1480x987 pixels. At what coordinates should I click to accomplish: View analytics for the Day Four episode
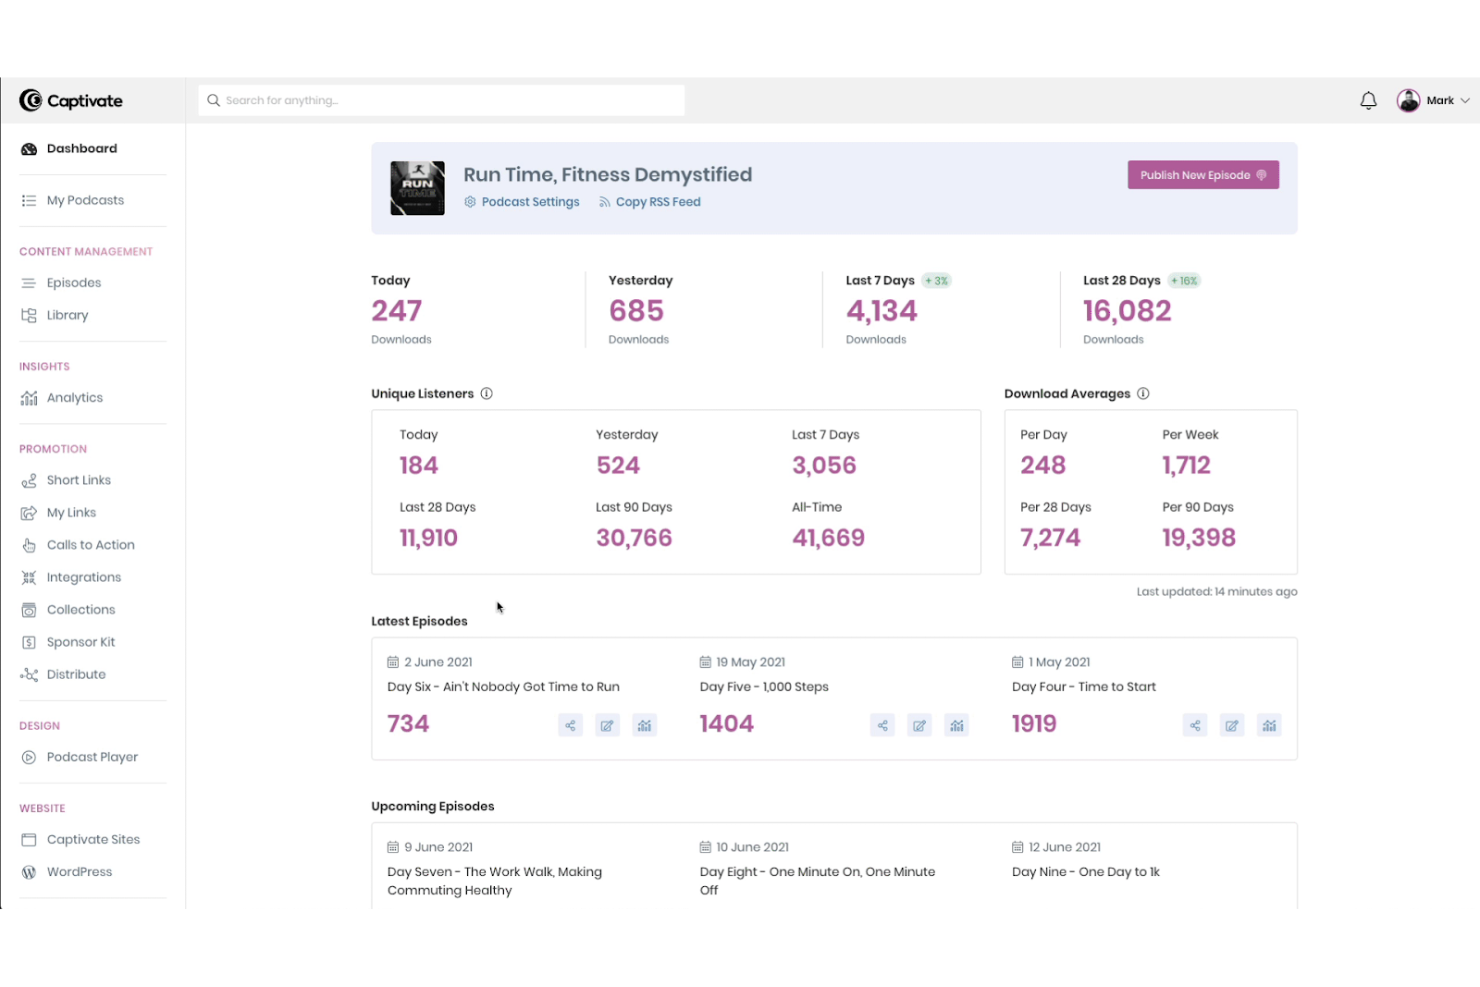(x=1269, y=724)
